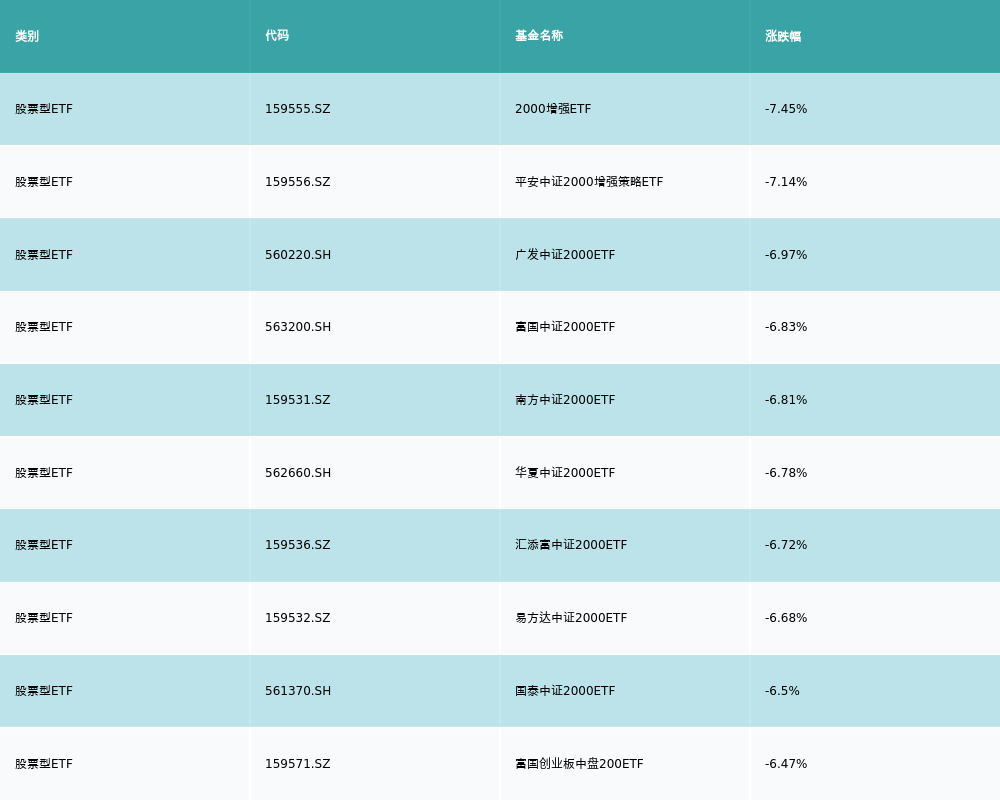Click the 基金名称 column header
The height and width of the screenshot is (800, 1000).
pyautogui.click(x=539, y=36)
